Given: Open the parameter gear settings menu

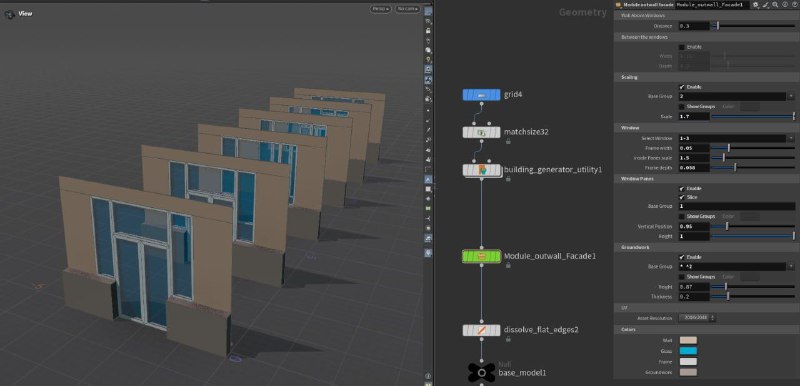Looking at the screenshot, I should pos(756,4).
